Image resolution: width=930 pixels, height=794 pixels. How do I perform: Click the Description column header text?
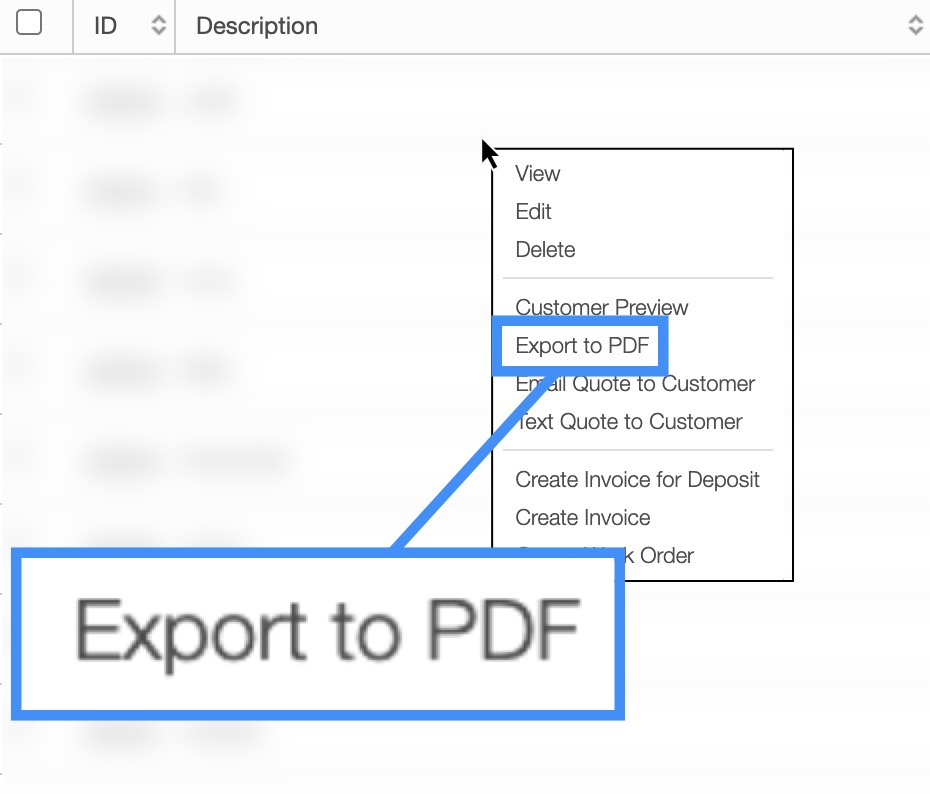click(257, 26)
